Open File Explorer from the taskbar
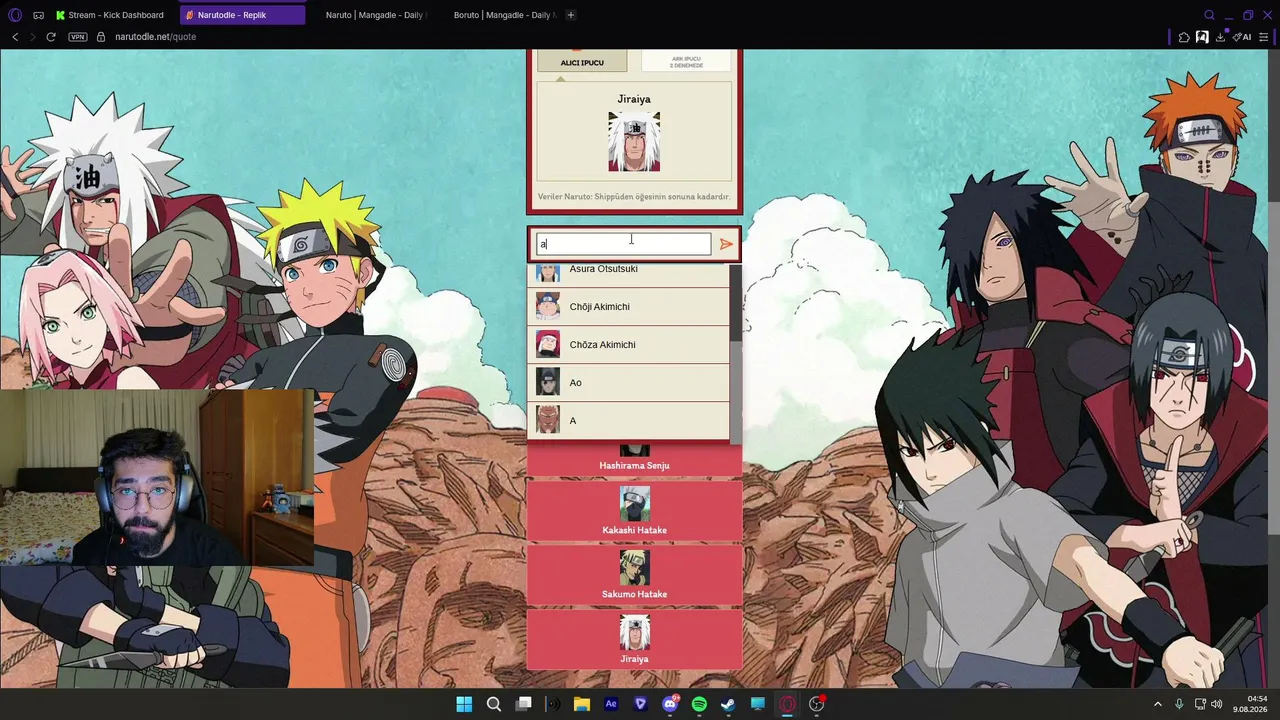The width and height of the screenshot is (1280, 720). pyautogui.click(x=582, y=704)
